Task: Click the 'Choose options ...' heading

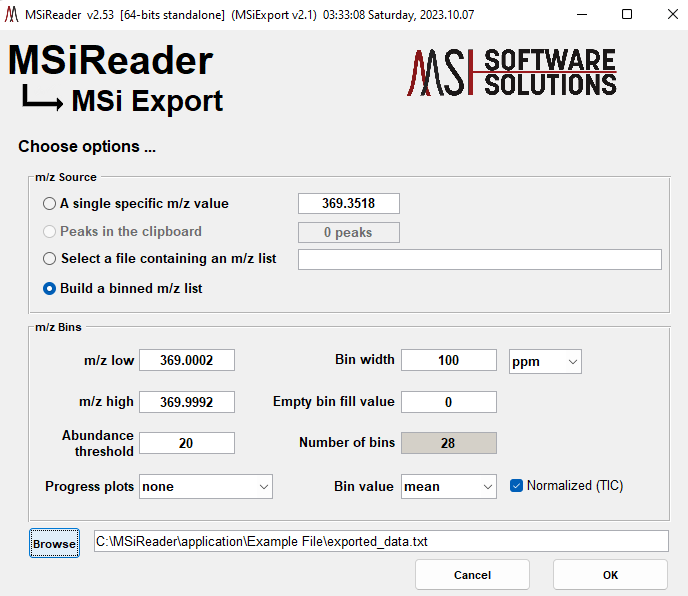Action: coord(87,146)
